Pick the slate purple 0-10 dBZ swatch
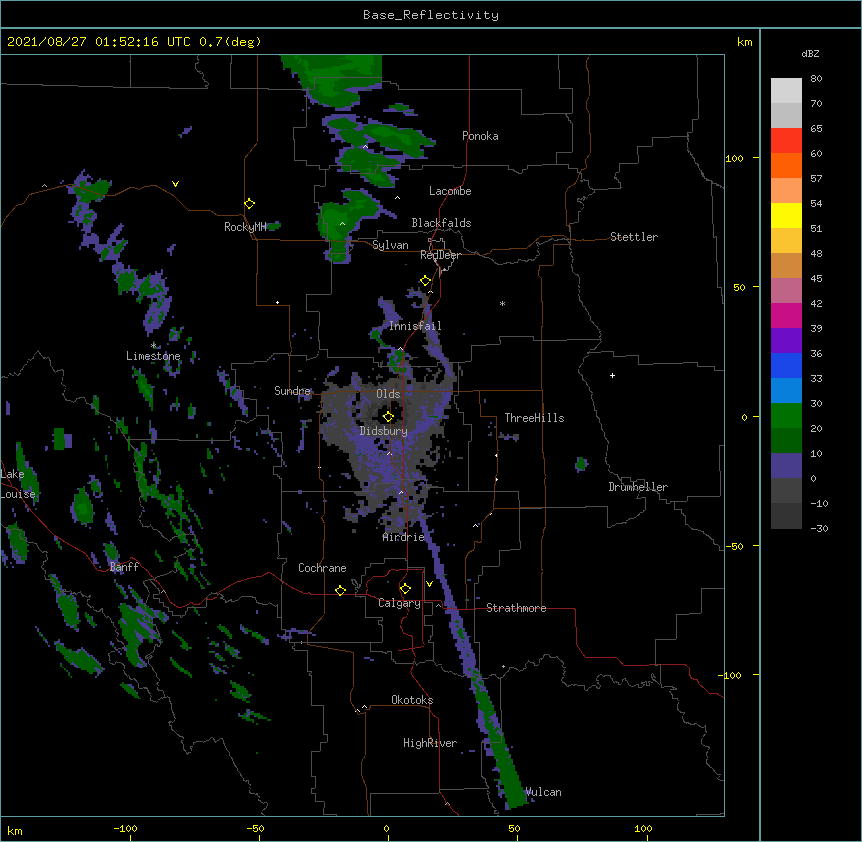 (786, 466)
